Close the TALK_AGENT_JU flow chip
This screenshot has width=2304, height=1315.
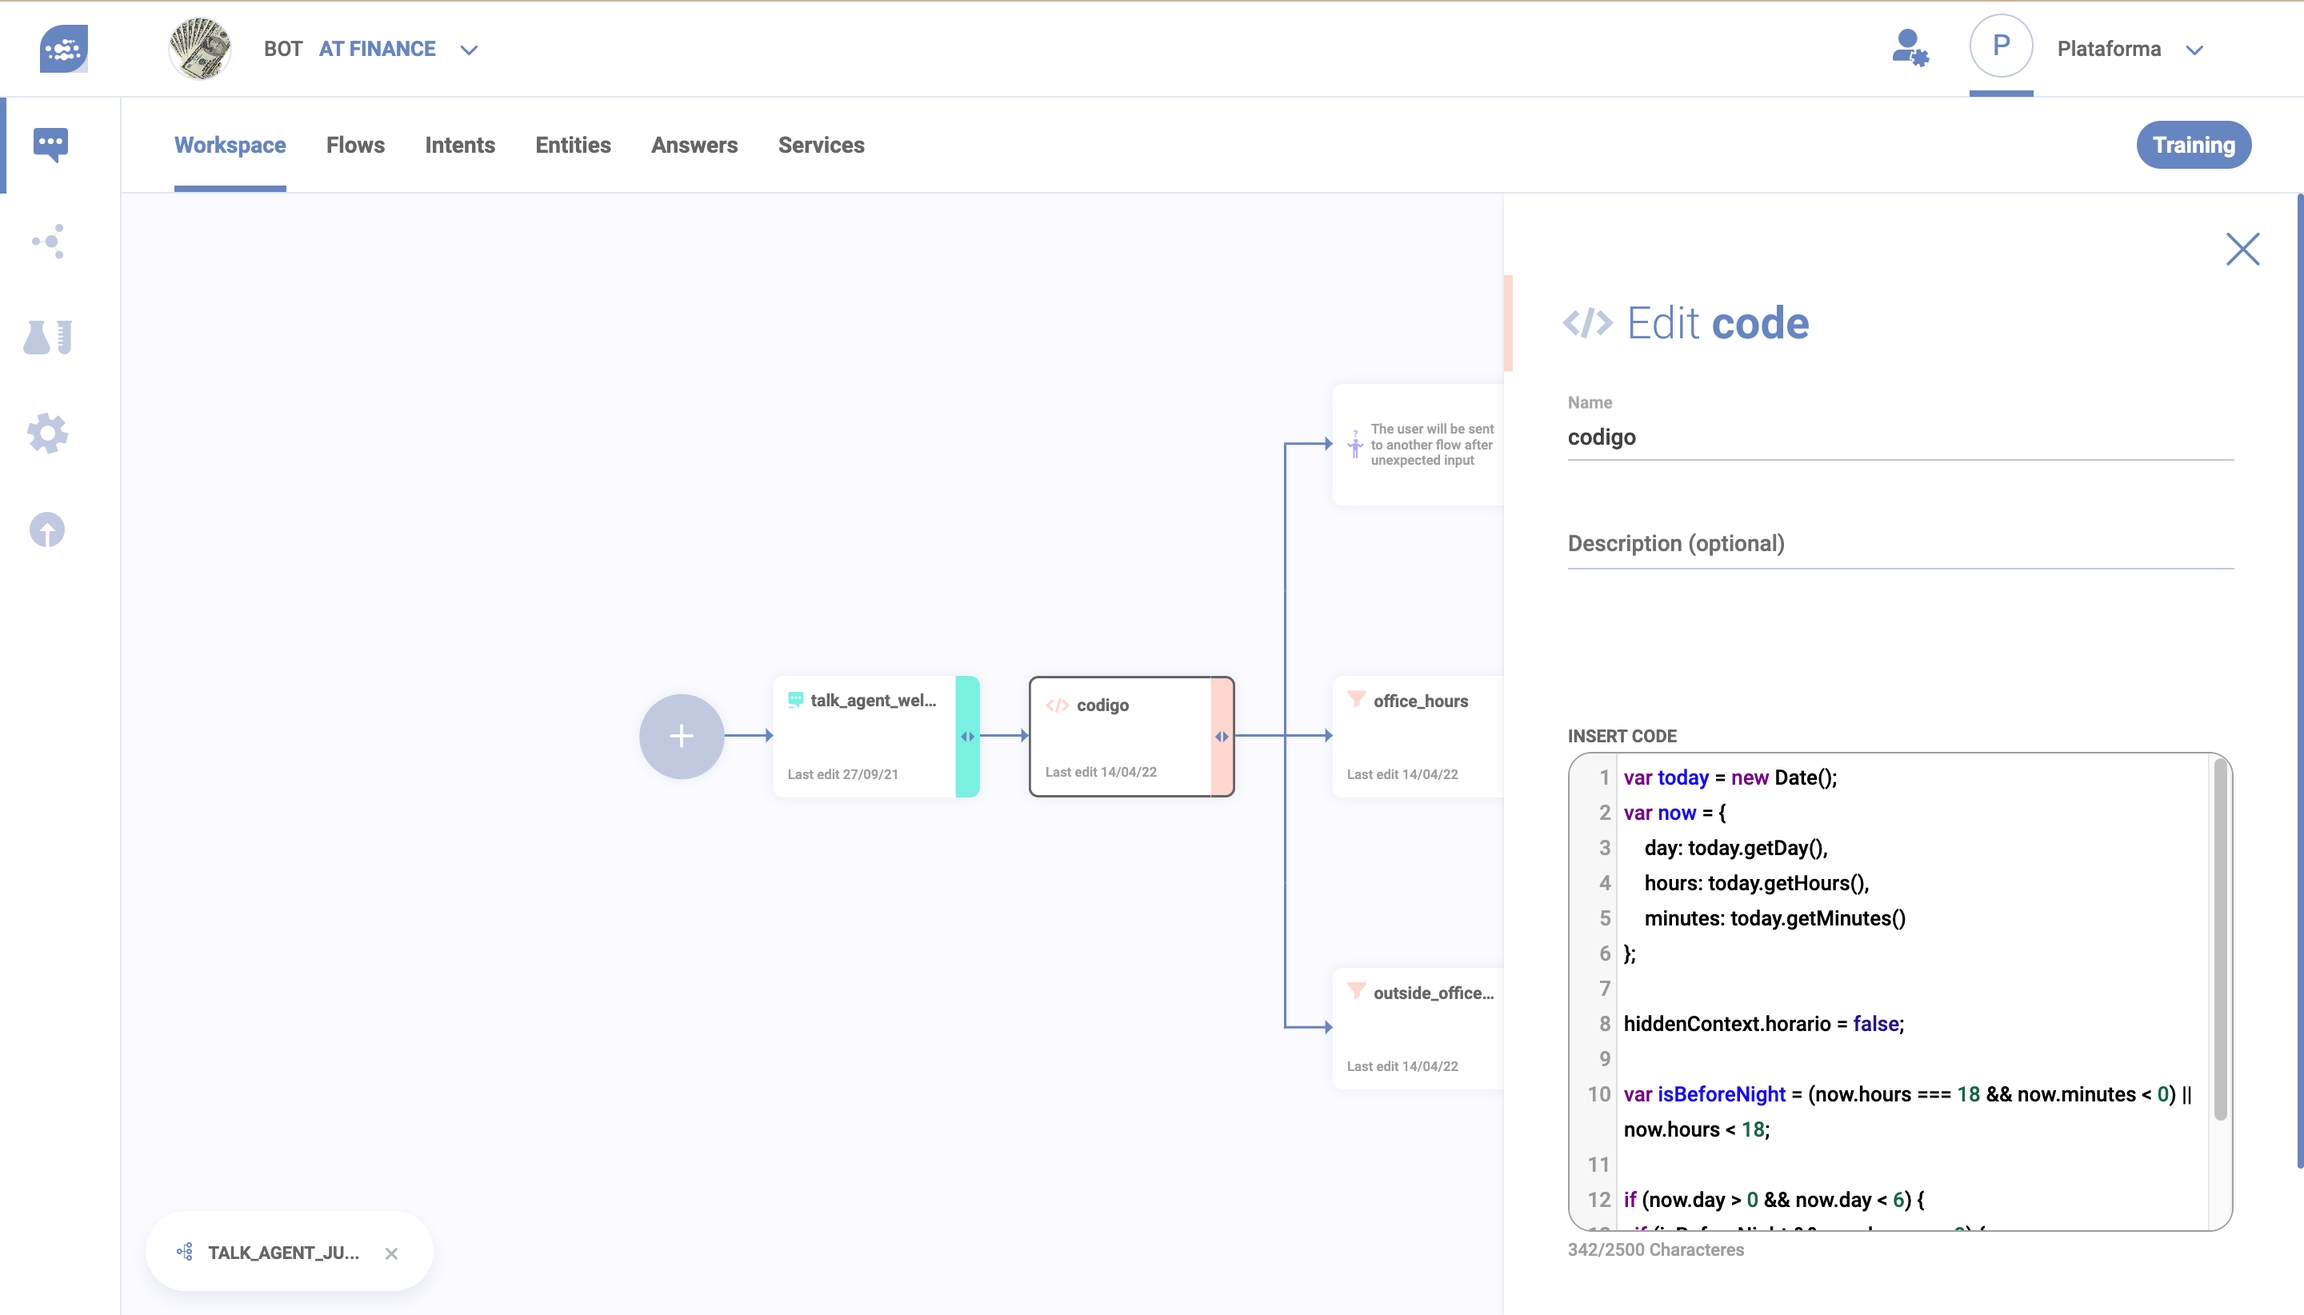(x=392, y=1253)
